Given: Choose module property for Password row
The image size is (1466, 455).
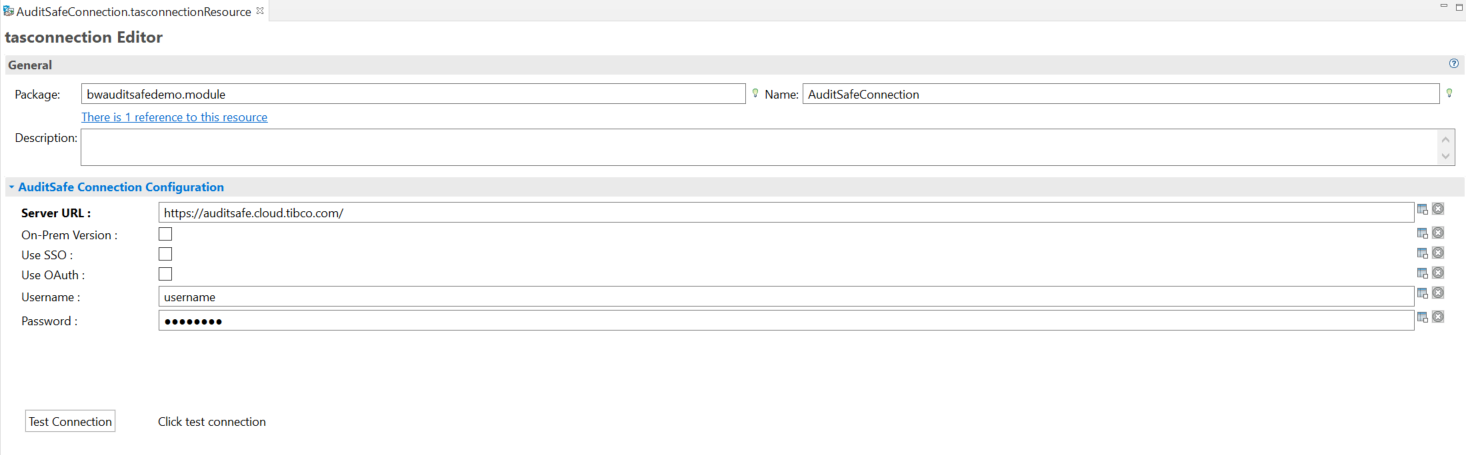Looking at the screenshot, I should (1422, 317).
